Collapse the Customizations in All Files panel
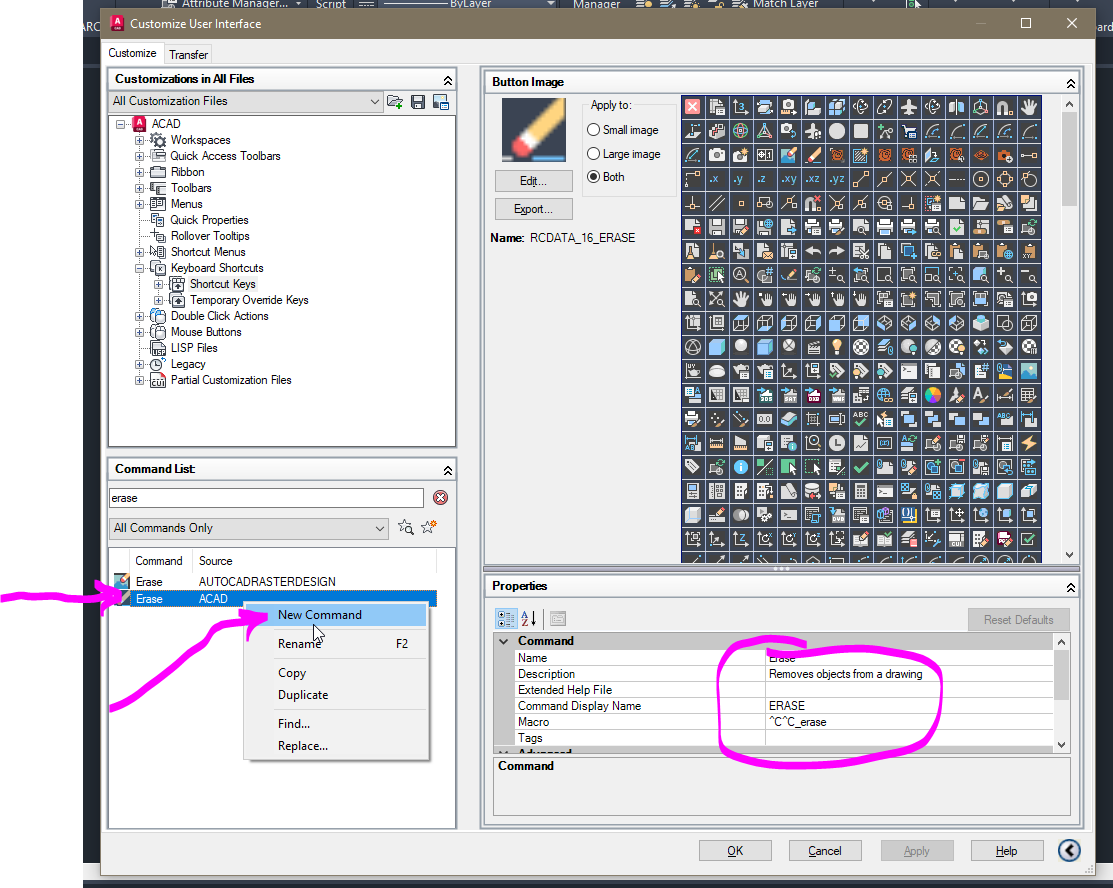The image size is (1113, 888). [447, 80]
